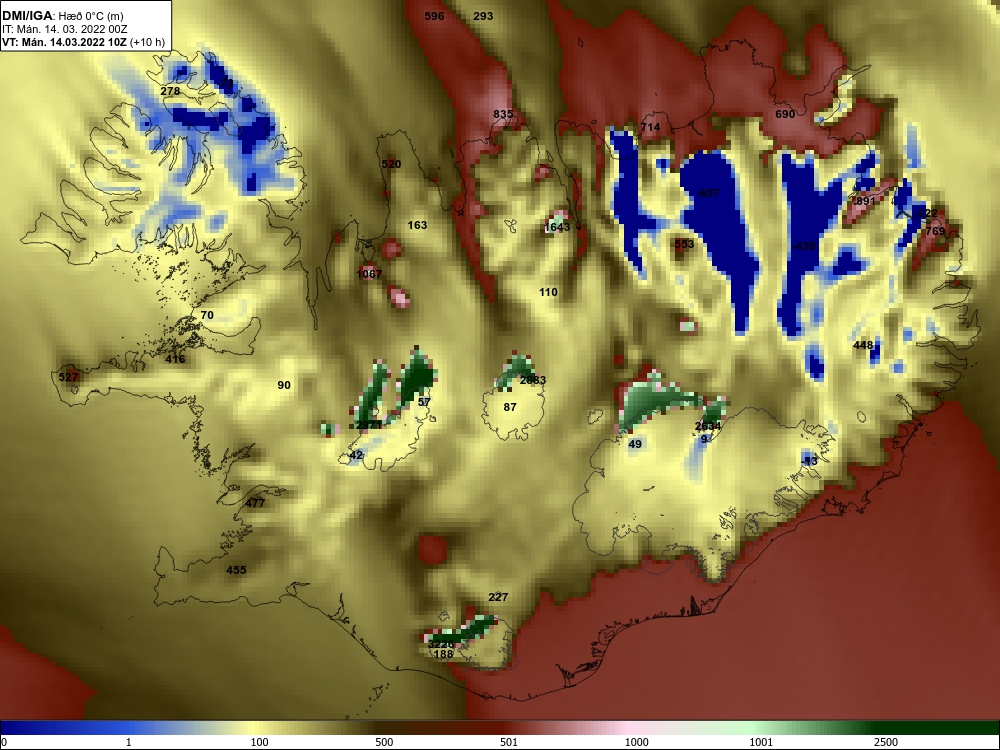Click the map value 527
Viewport: 1000px width, 750px height.
(x=68, y=377)
